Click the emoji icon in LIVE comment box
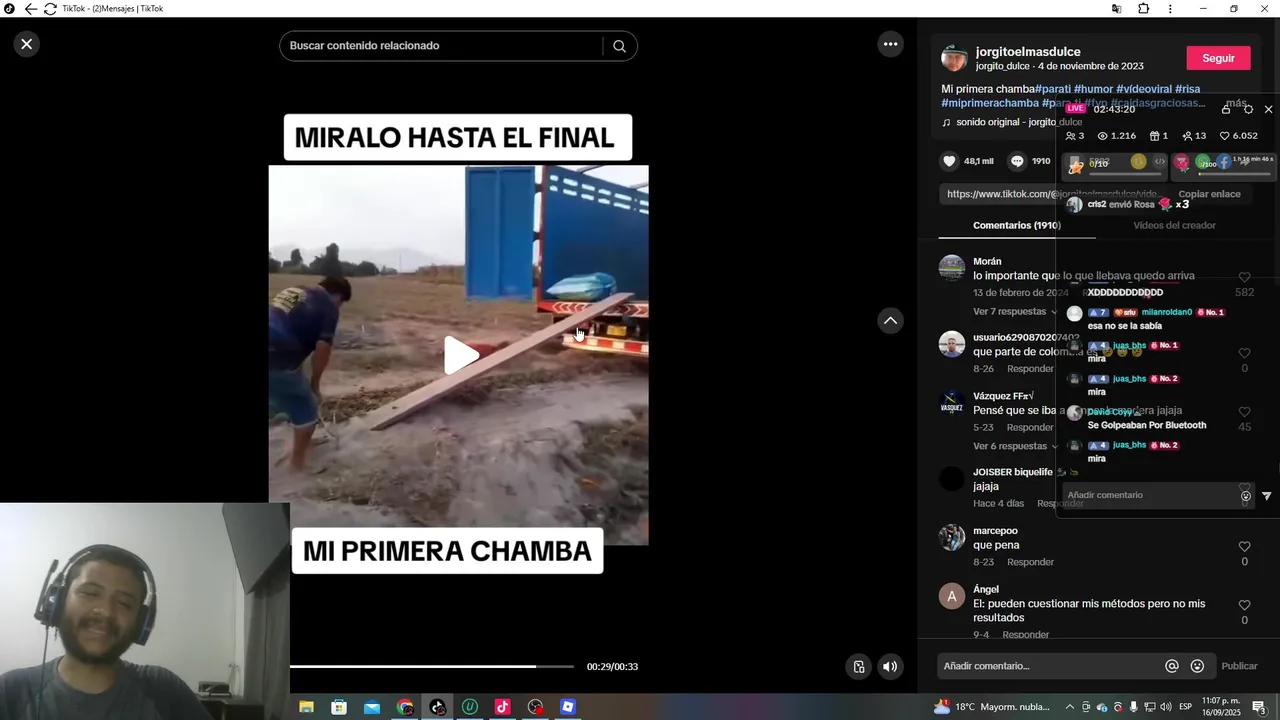The width and height of the screenshot is (1280, 720). click(x=1245, y=496)
